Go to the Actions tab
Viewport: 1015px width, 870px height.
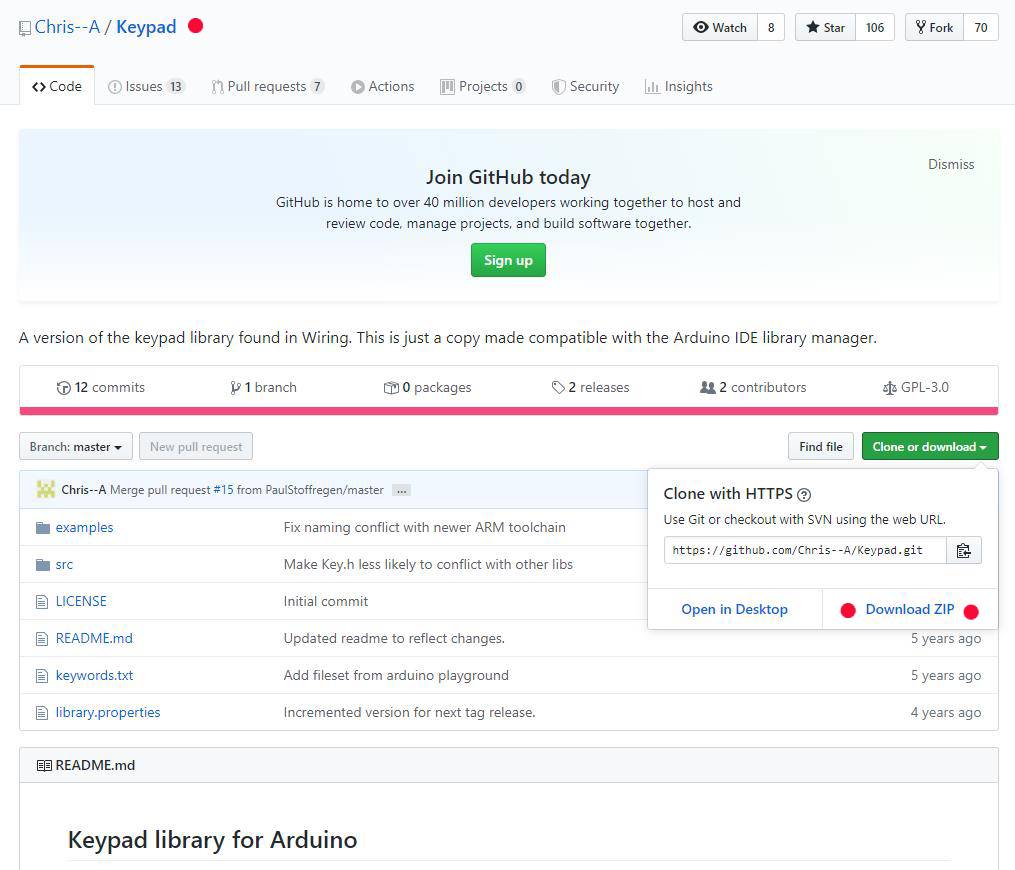[x=383, y=87]
